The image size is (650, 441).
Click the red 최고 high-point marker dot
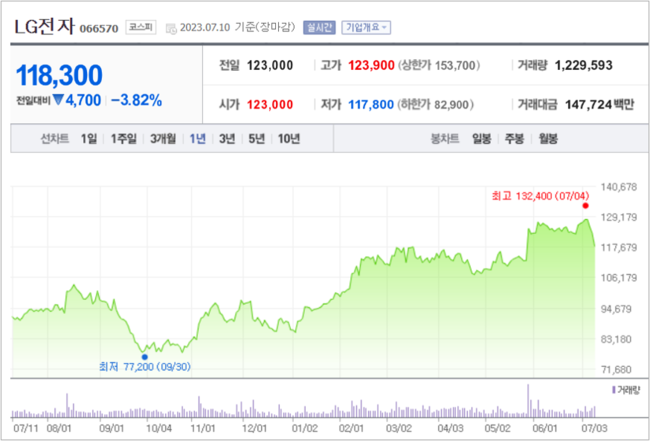pyautogui.click(x=585, y=206)
